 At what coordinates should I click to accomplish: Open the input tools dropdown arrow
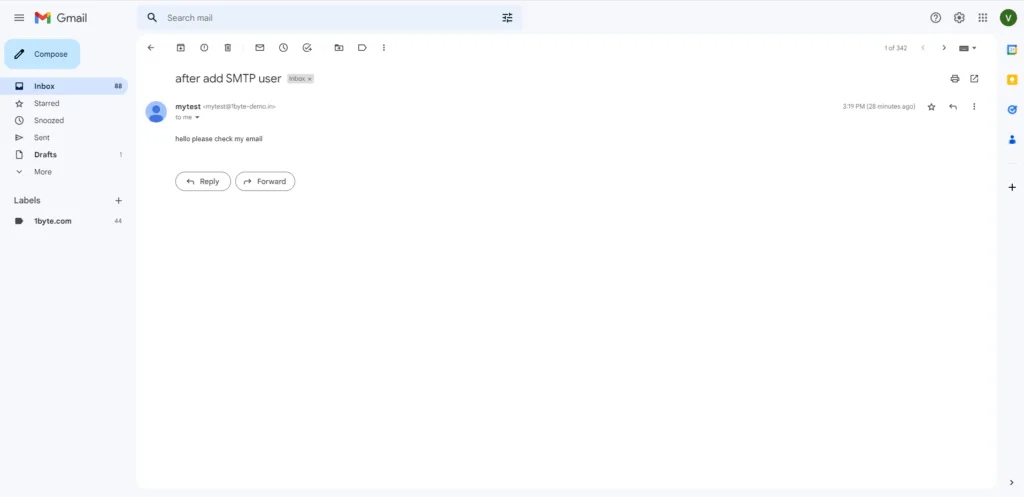click(974, 48)
